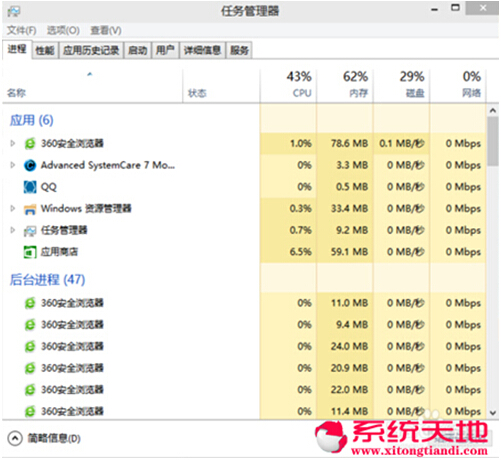The width and height of the screenshot is (501, 460).
Task: Click the 360 icon in the 24.0 MB row
Action: tap(30, 347)
